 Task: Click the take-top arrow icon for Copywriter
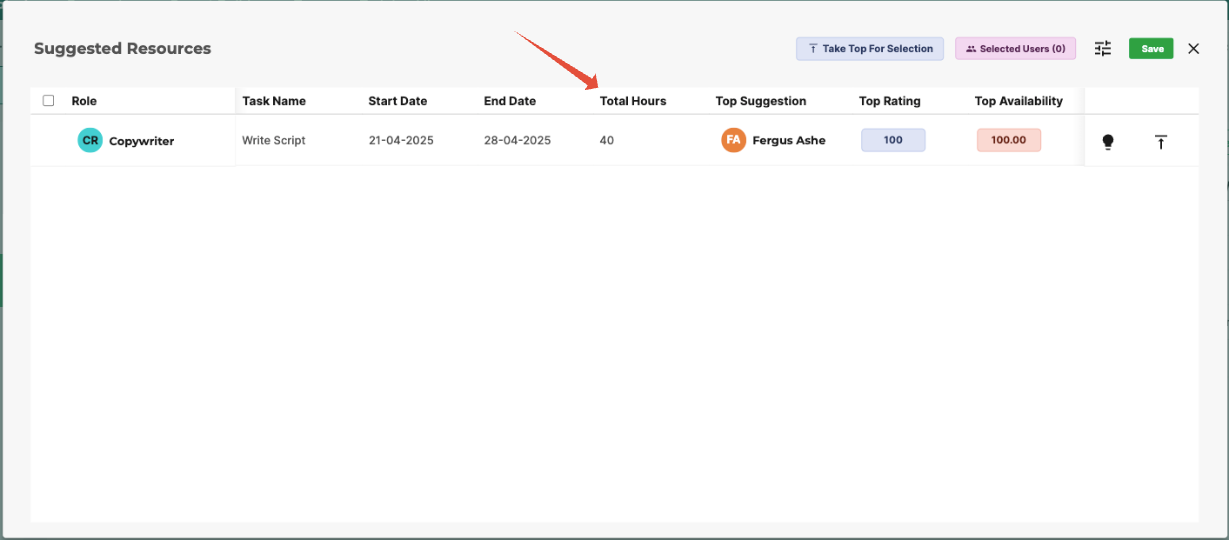pyautogui.click(x=1161, y=142)
